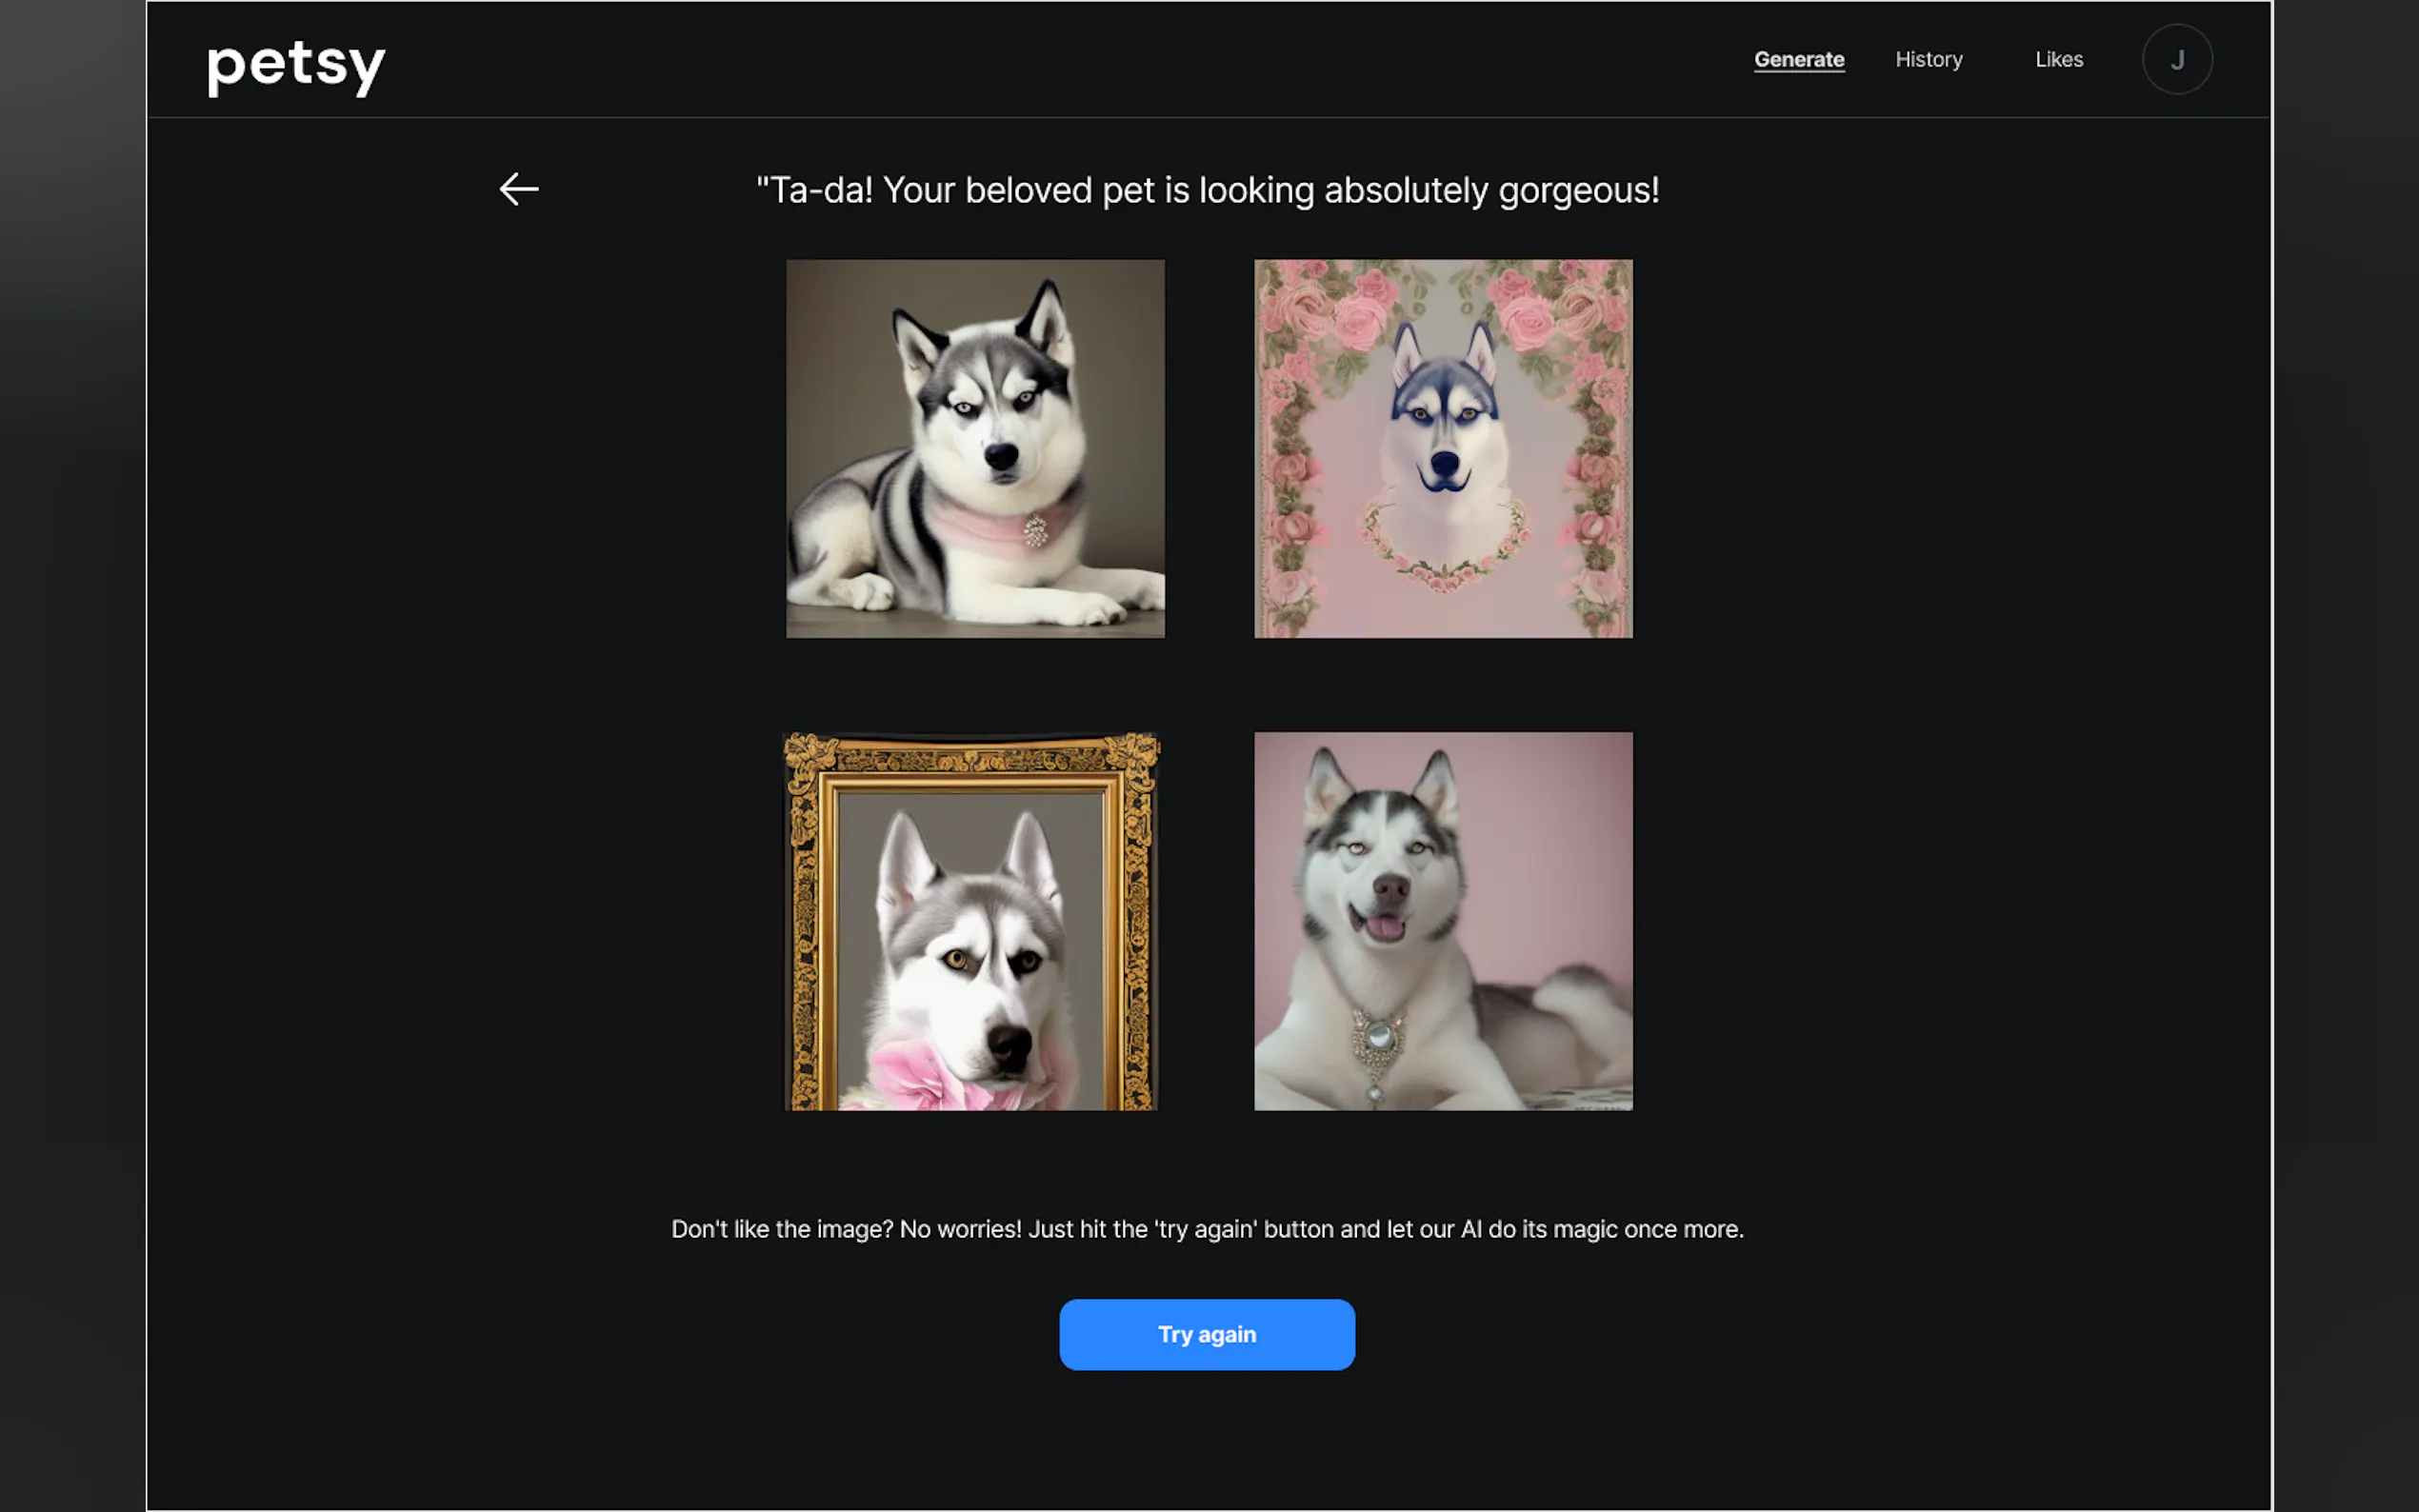Click the 'Don't like the image?' hint text

pyautogui.click(x=1207, y=1229)
